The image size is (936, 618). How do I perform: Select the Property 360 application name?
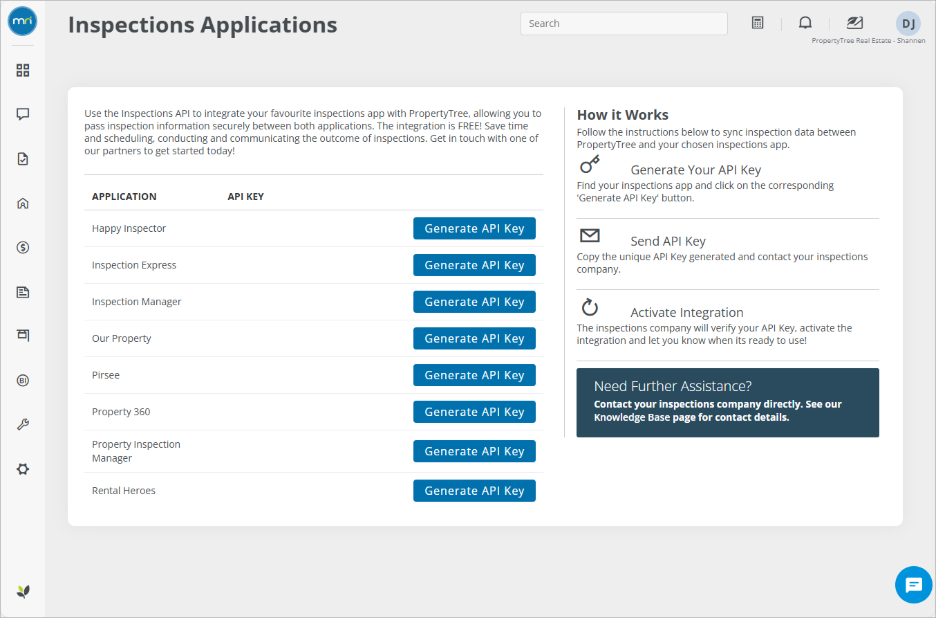(x=121, y=412)
